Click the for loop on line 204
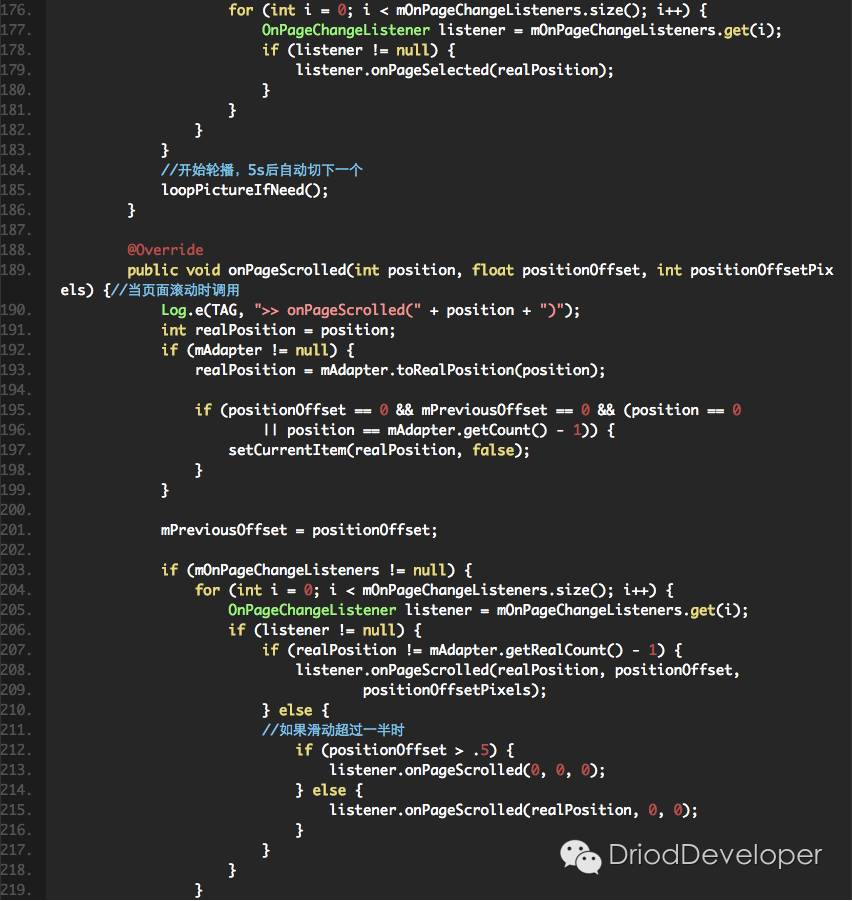This screenshot has width=852, height=901. [x=434, y=590]
